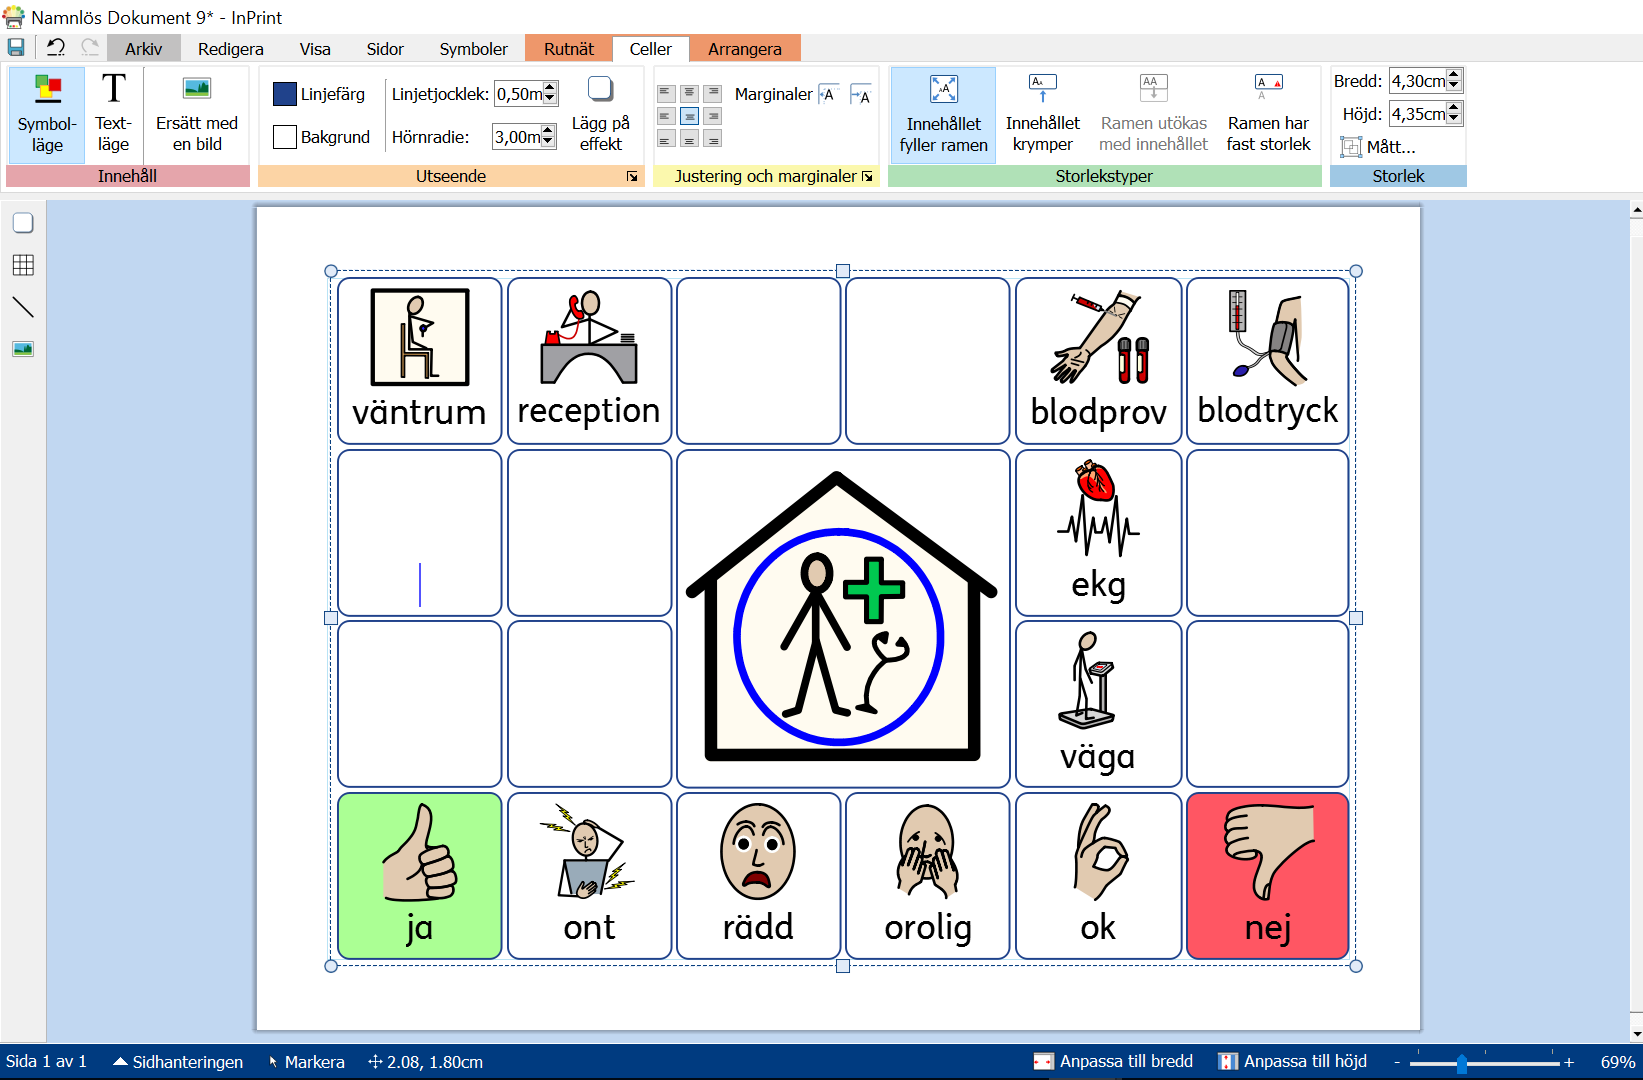Open the Mått... dialog
This screenshot has width=1643, height=1080.
[1378, 147]
